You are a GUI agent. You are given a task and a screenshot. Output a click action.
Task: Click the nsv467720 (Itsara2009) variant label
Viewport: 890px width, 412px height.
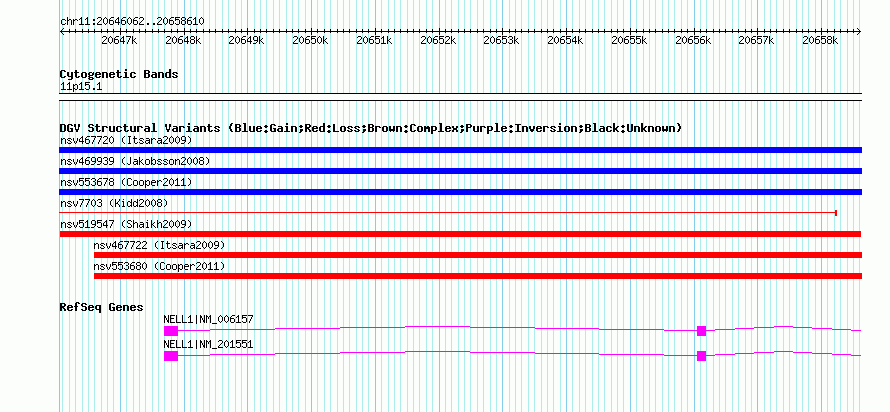pos(126,140)
